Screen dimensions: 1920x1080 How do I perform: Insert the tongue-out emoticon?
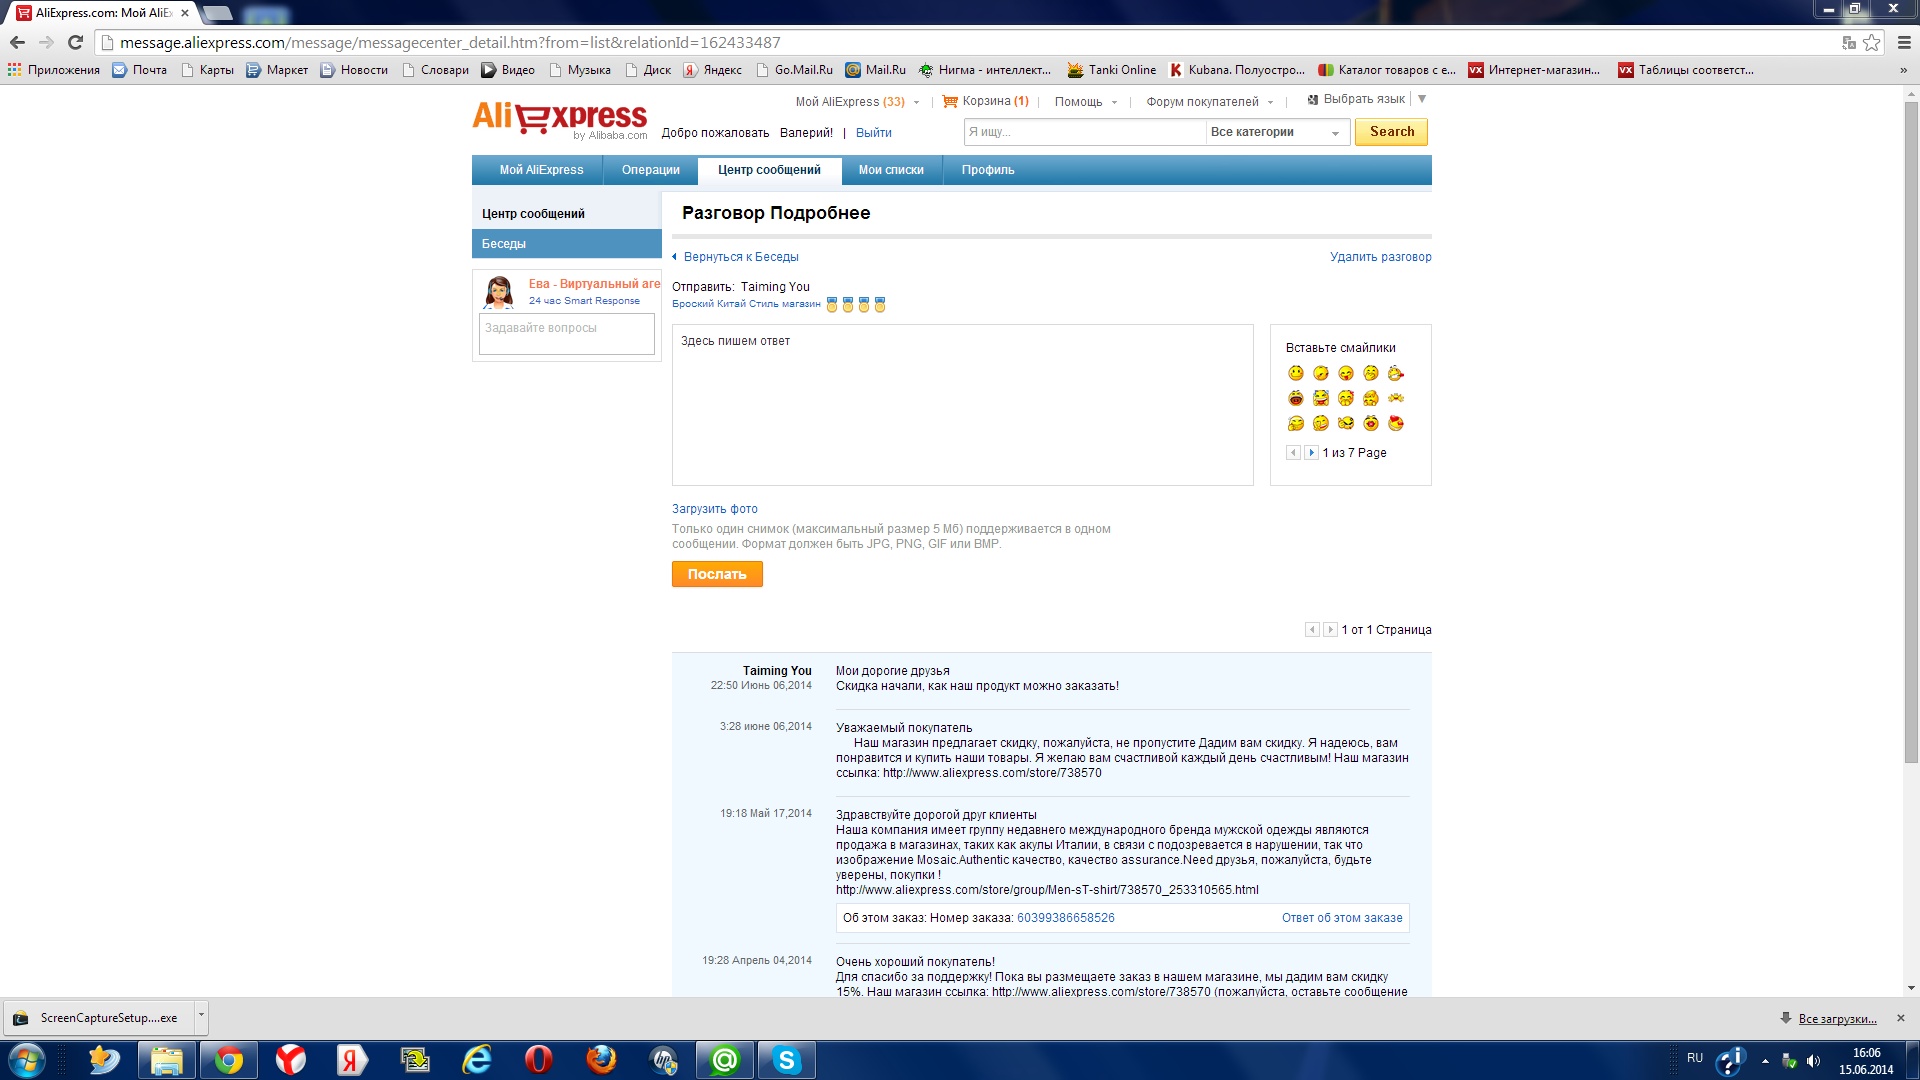(1346, 373)
